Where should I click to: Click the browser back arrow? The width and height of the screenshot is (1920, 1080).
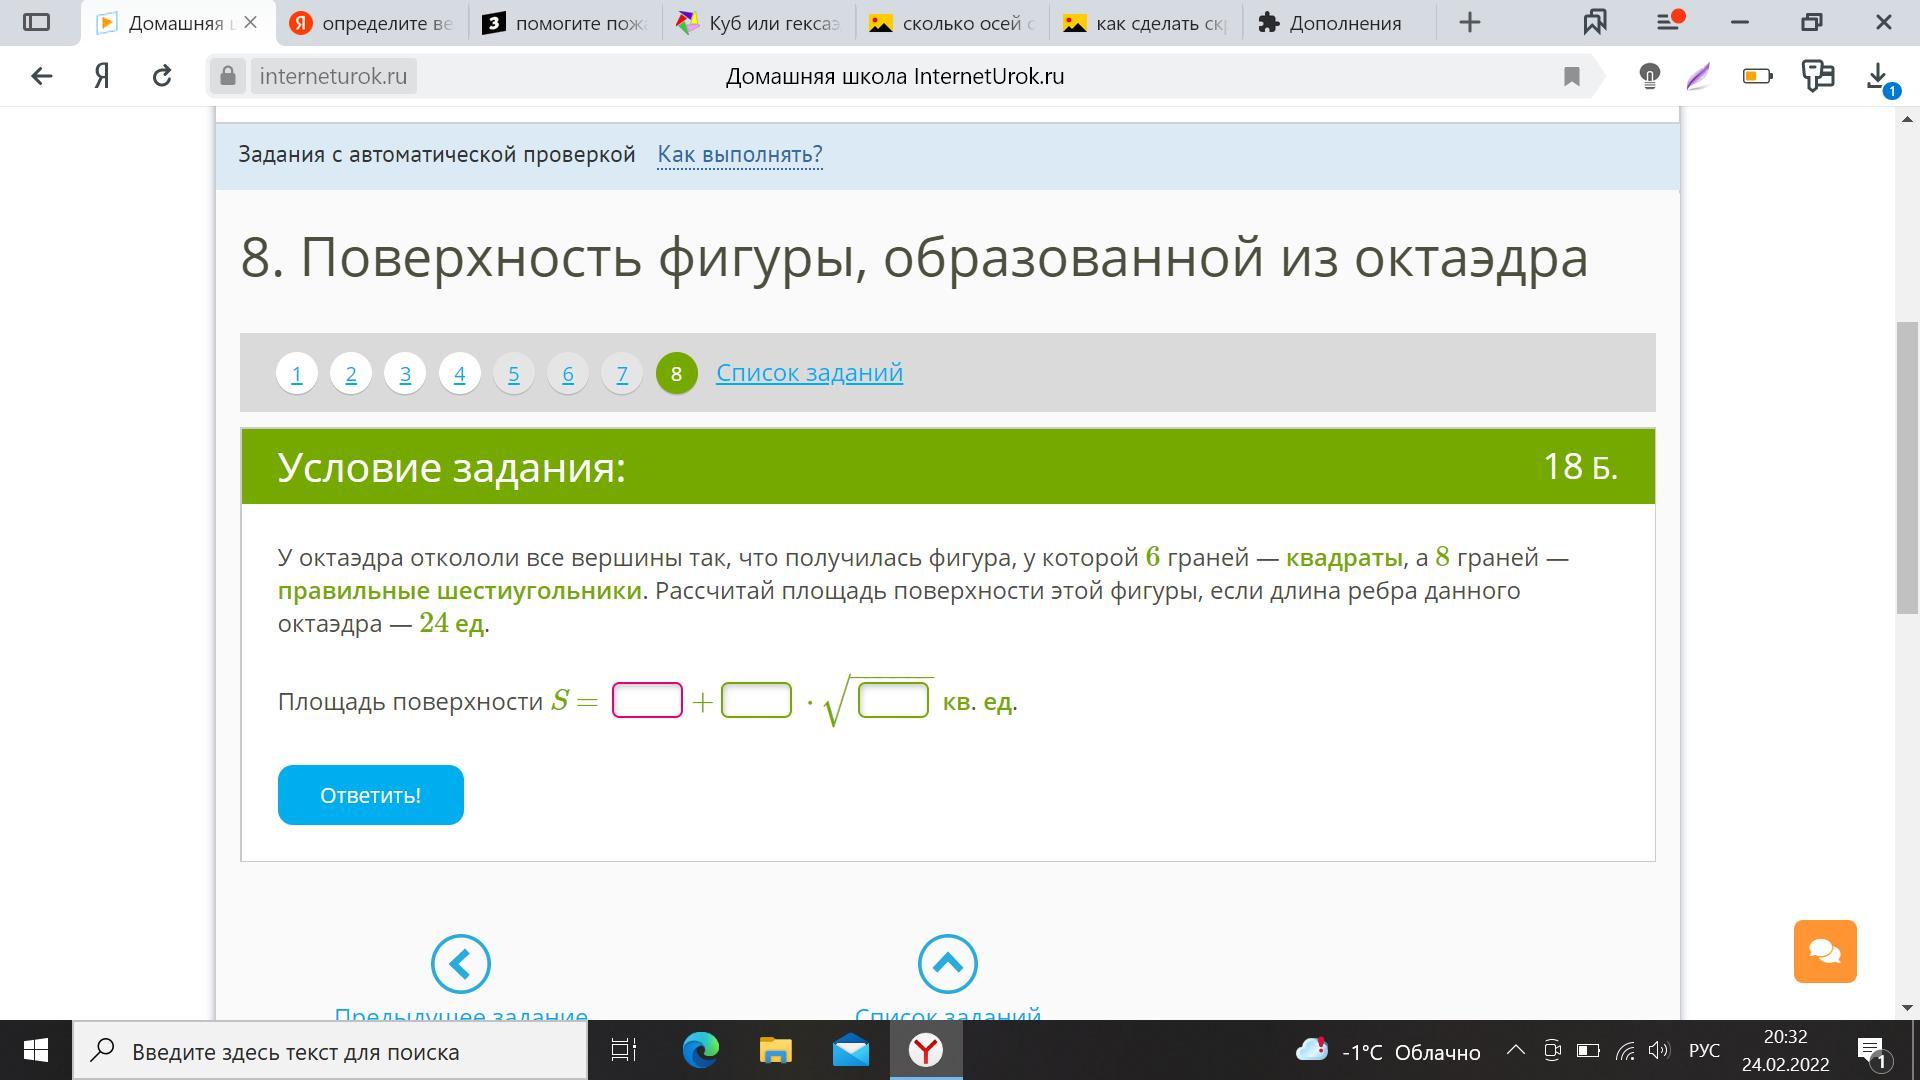pyautogui.click(x=41, y=76)
